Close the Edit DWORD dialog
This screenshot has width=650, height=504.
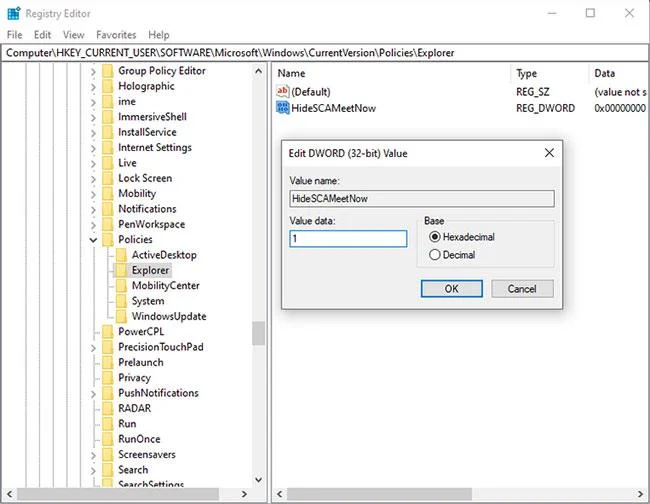(x=549, y=153)
